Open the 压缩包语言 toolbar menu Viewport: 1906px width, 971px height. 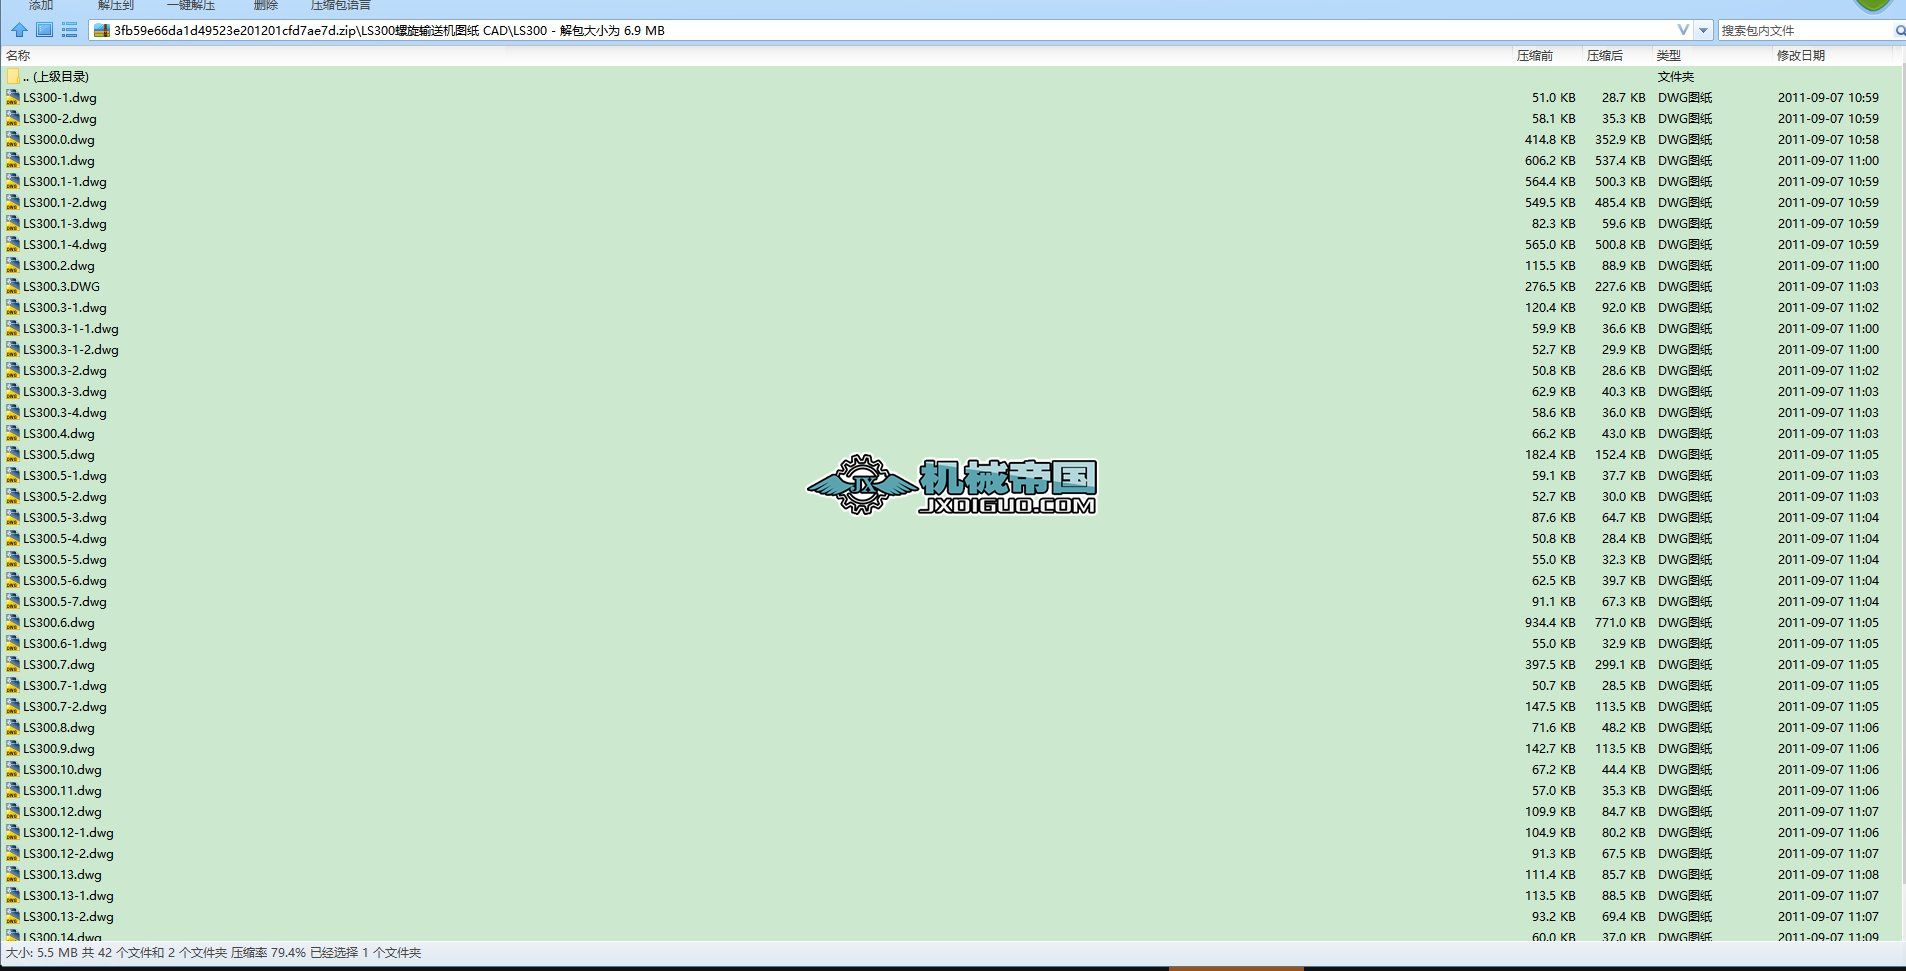click(341, 6)
